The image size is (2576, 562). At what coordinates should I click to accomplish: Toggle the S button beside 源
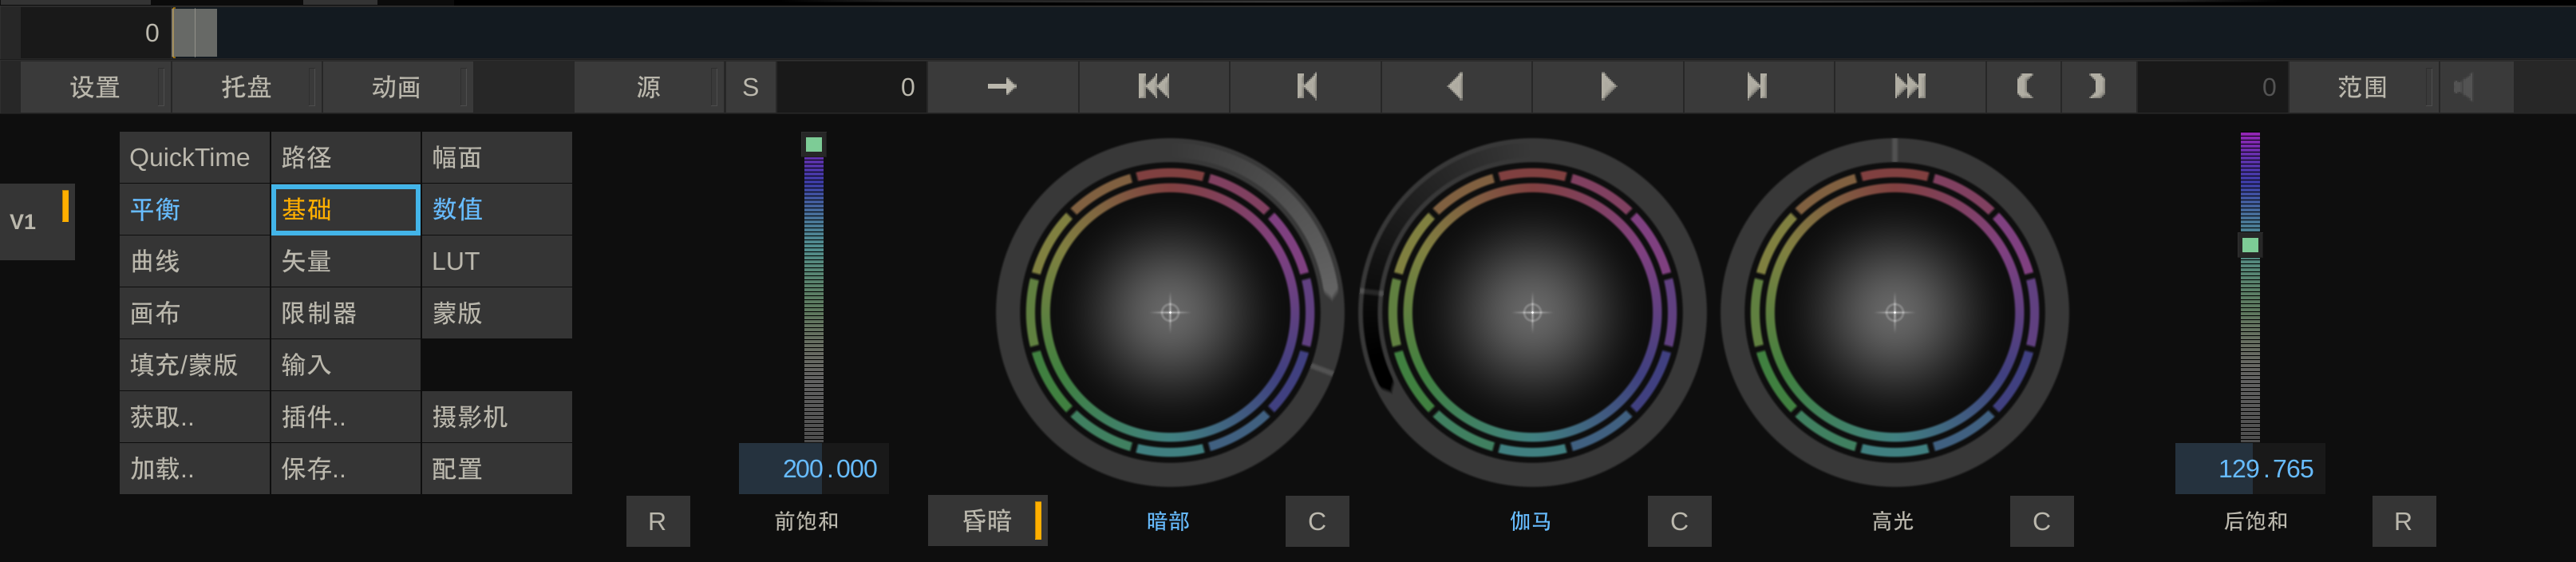(x=750, y=87)
